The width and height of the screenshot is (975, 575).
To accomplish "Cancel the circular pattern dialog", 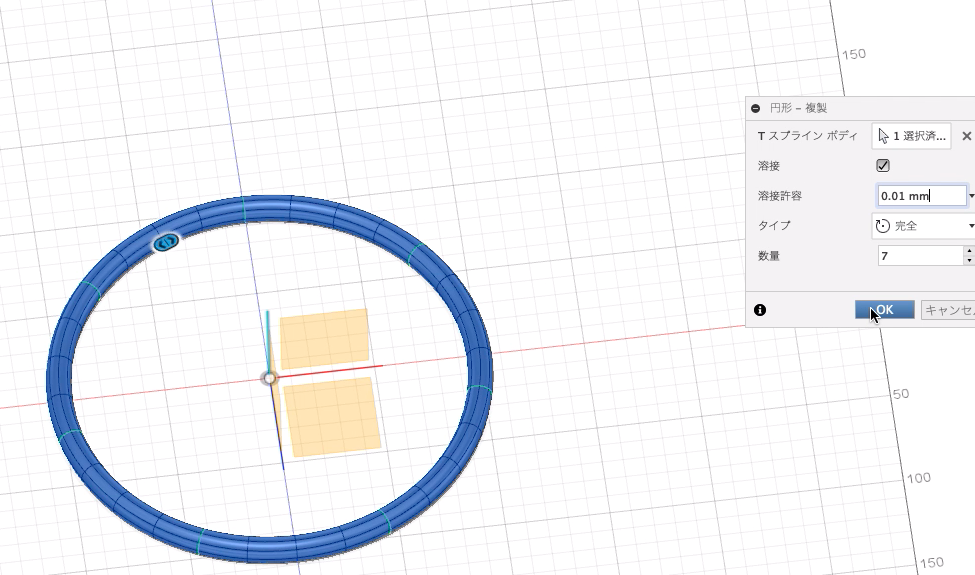I will 948,310.
